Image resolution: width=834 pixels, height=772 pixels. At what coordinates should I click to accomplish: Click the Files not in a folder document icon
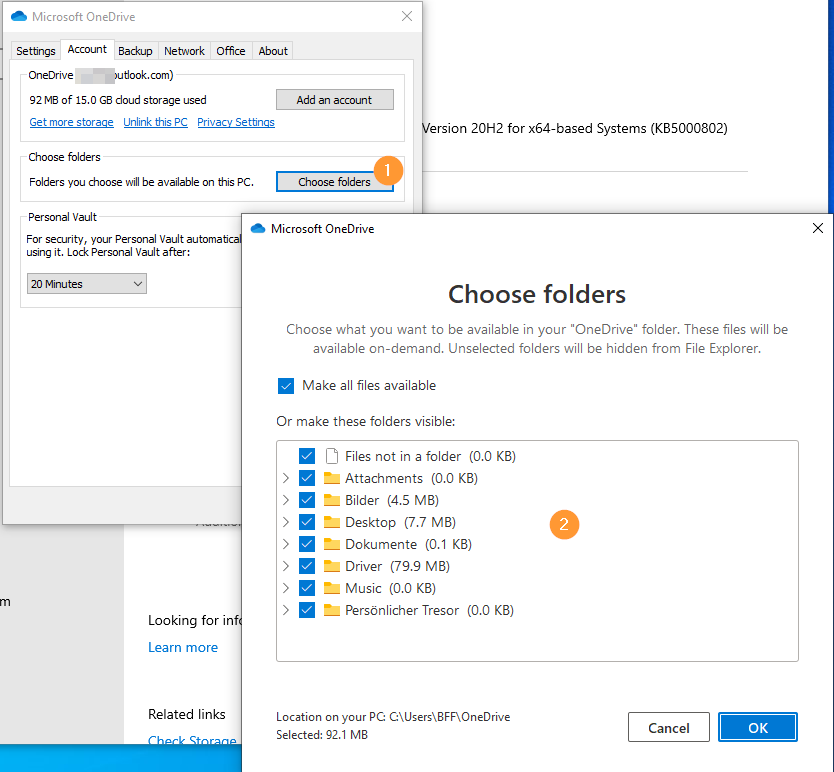pos(332,456)
